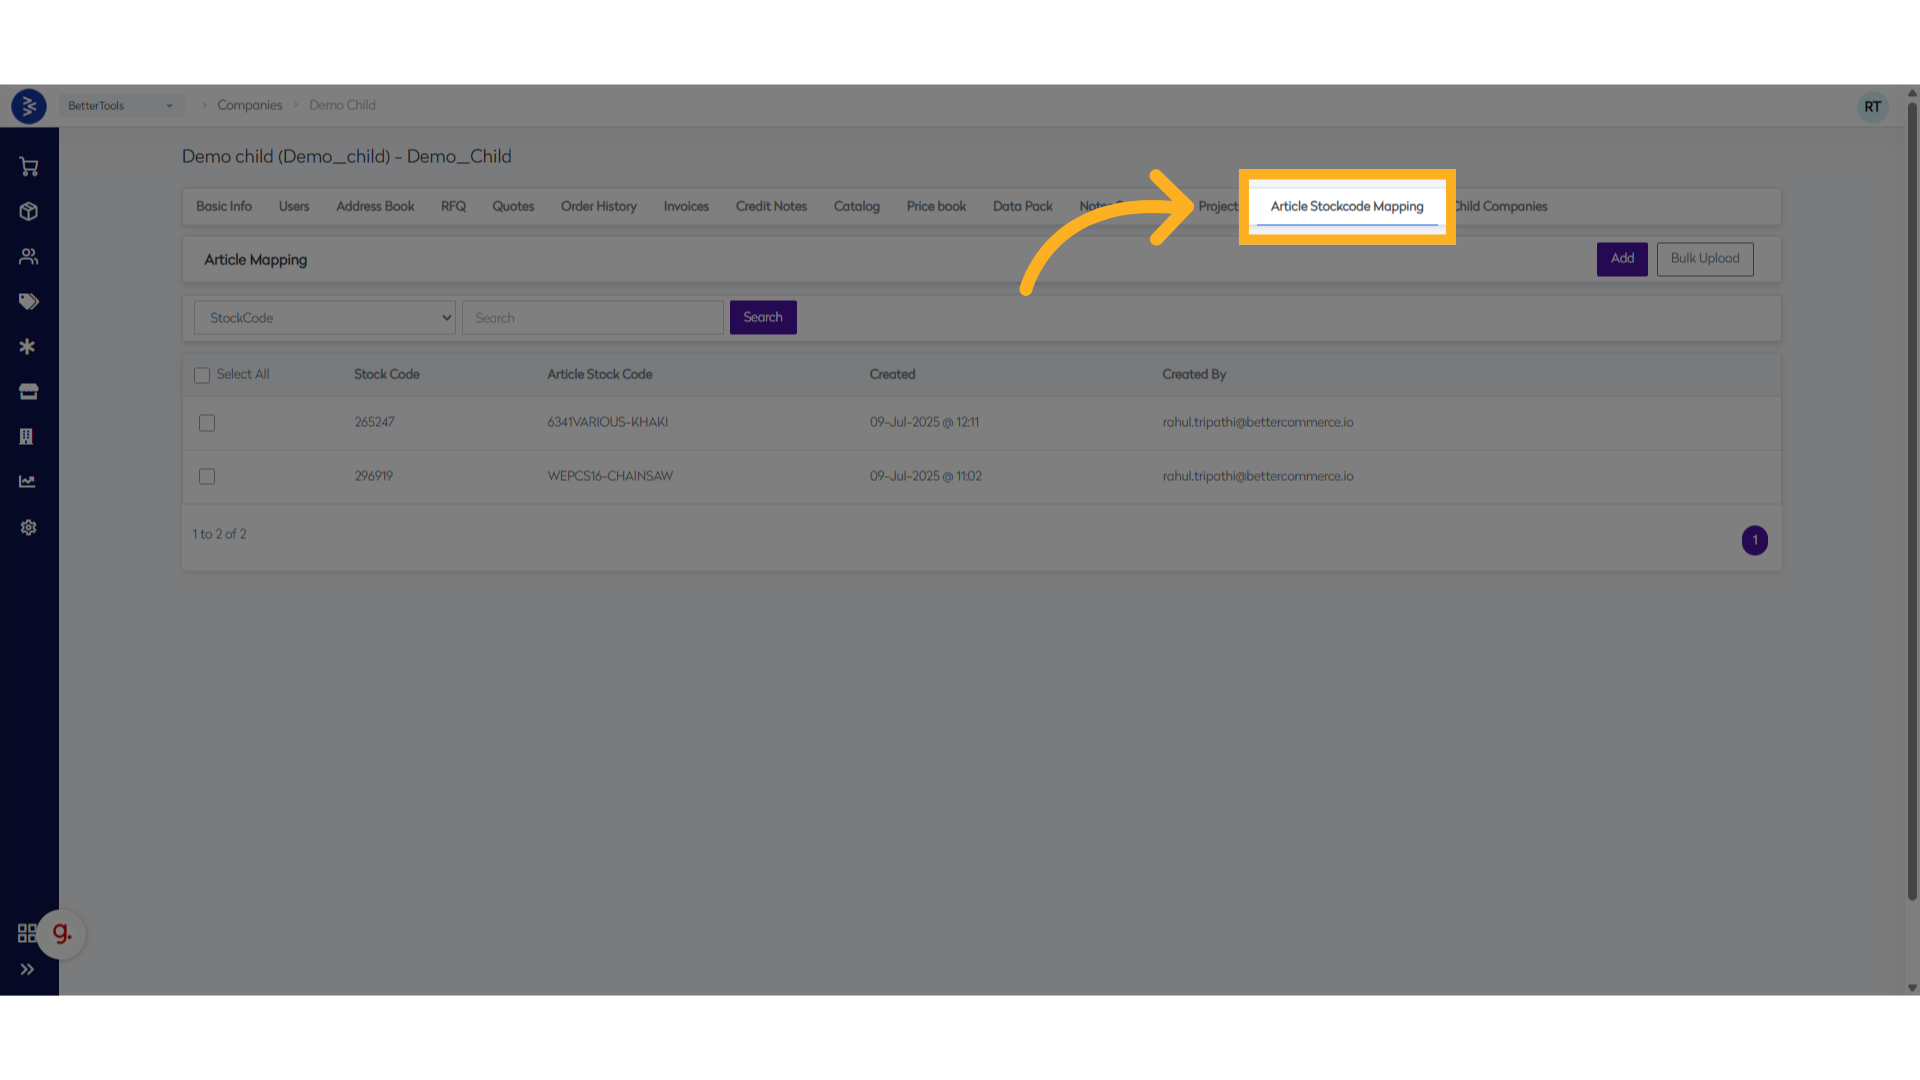Click the box/products sidebar icon
The height and width of the screenshot is (1080, 1920).
(28, 212)
